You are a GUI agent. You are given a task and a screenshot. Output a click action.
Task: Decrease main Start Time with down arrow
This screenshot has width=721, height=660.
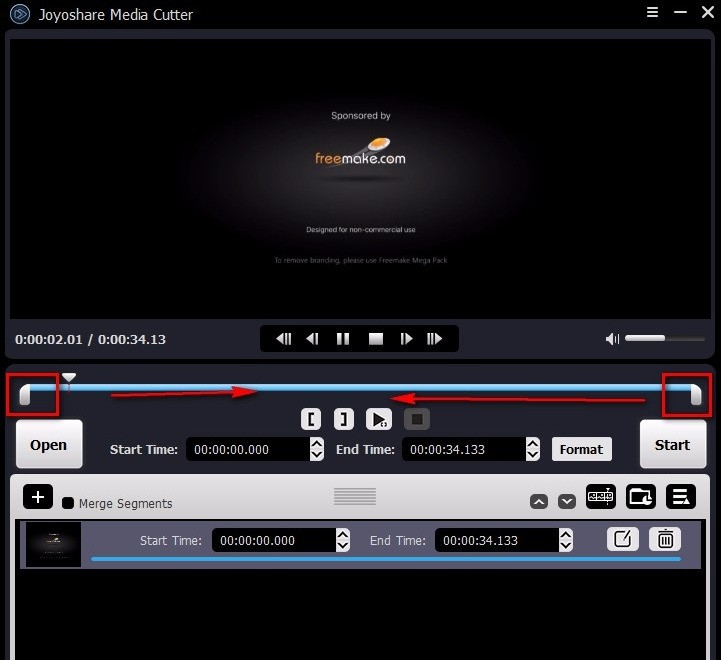(317, 455)
